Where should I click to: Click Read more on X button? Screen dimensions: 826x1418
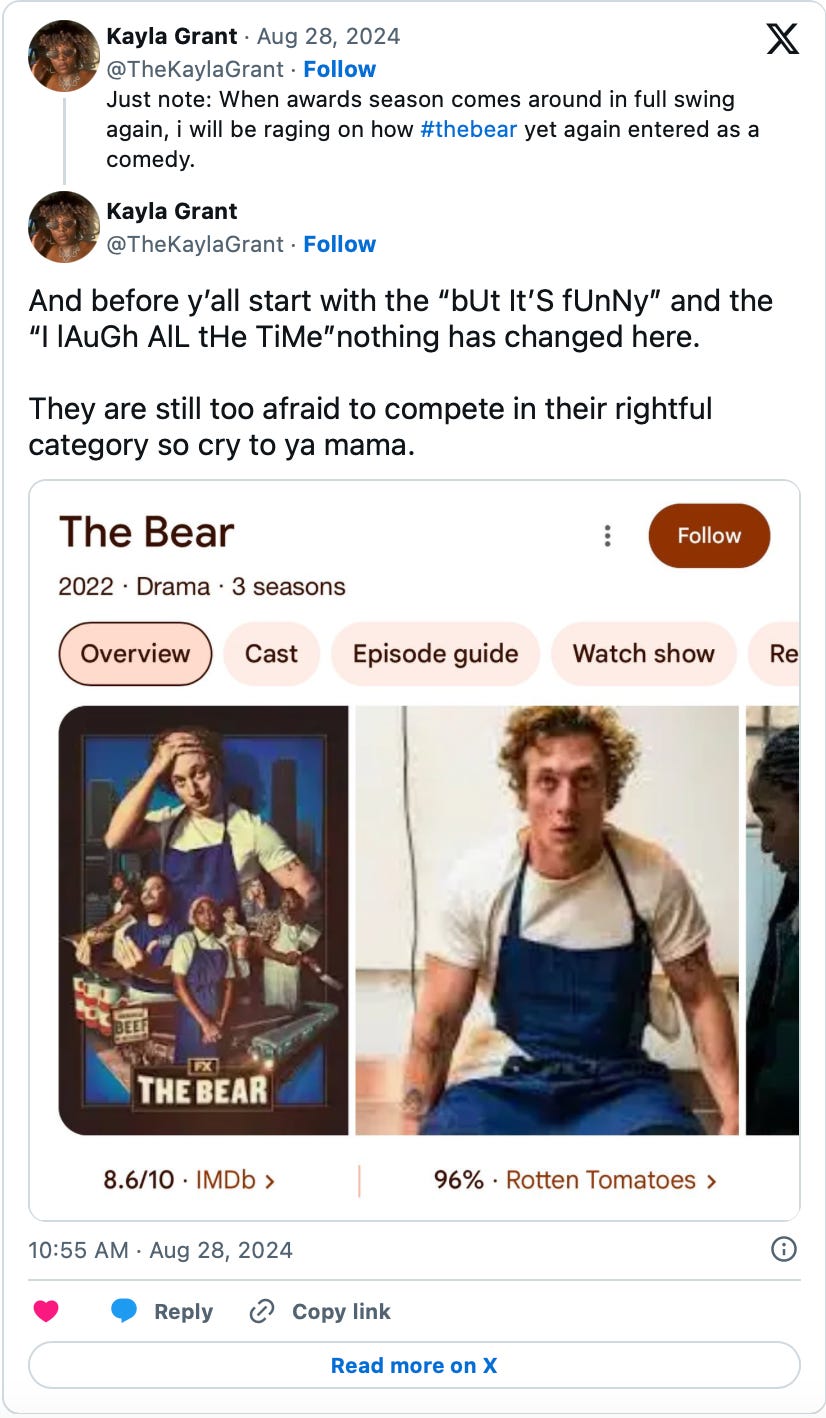414,1365
